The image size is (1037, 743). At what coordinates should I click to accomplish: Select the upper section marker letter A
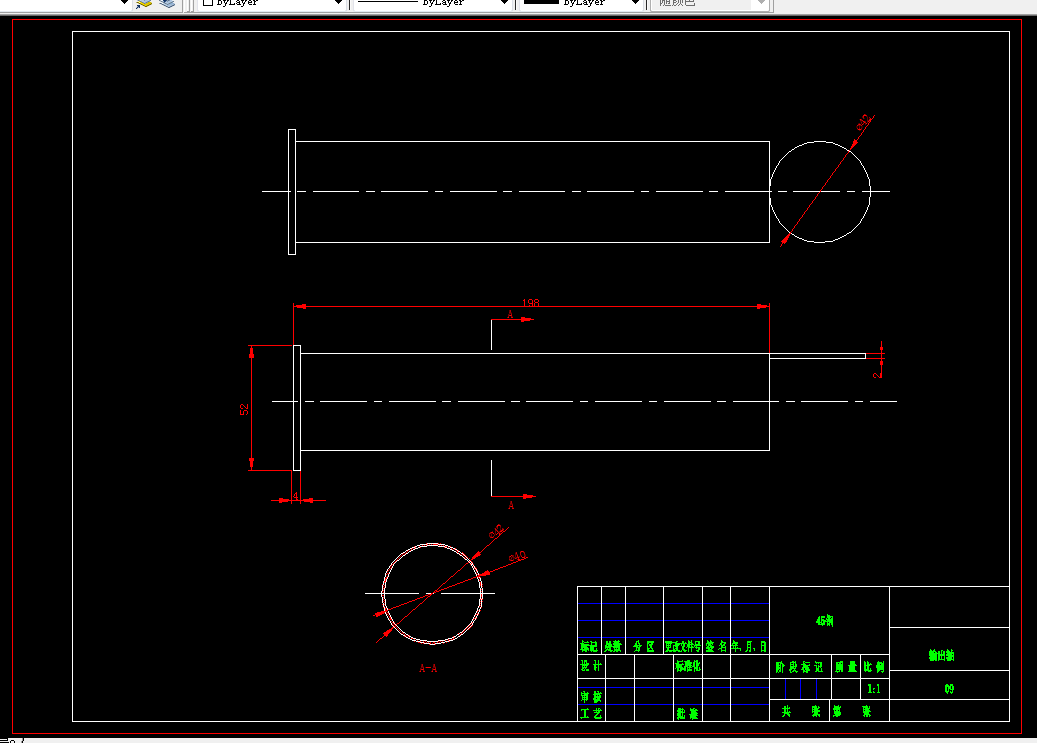tap(510, 314)
